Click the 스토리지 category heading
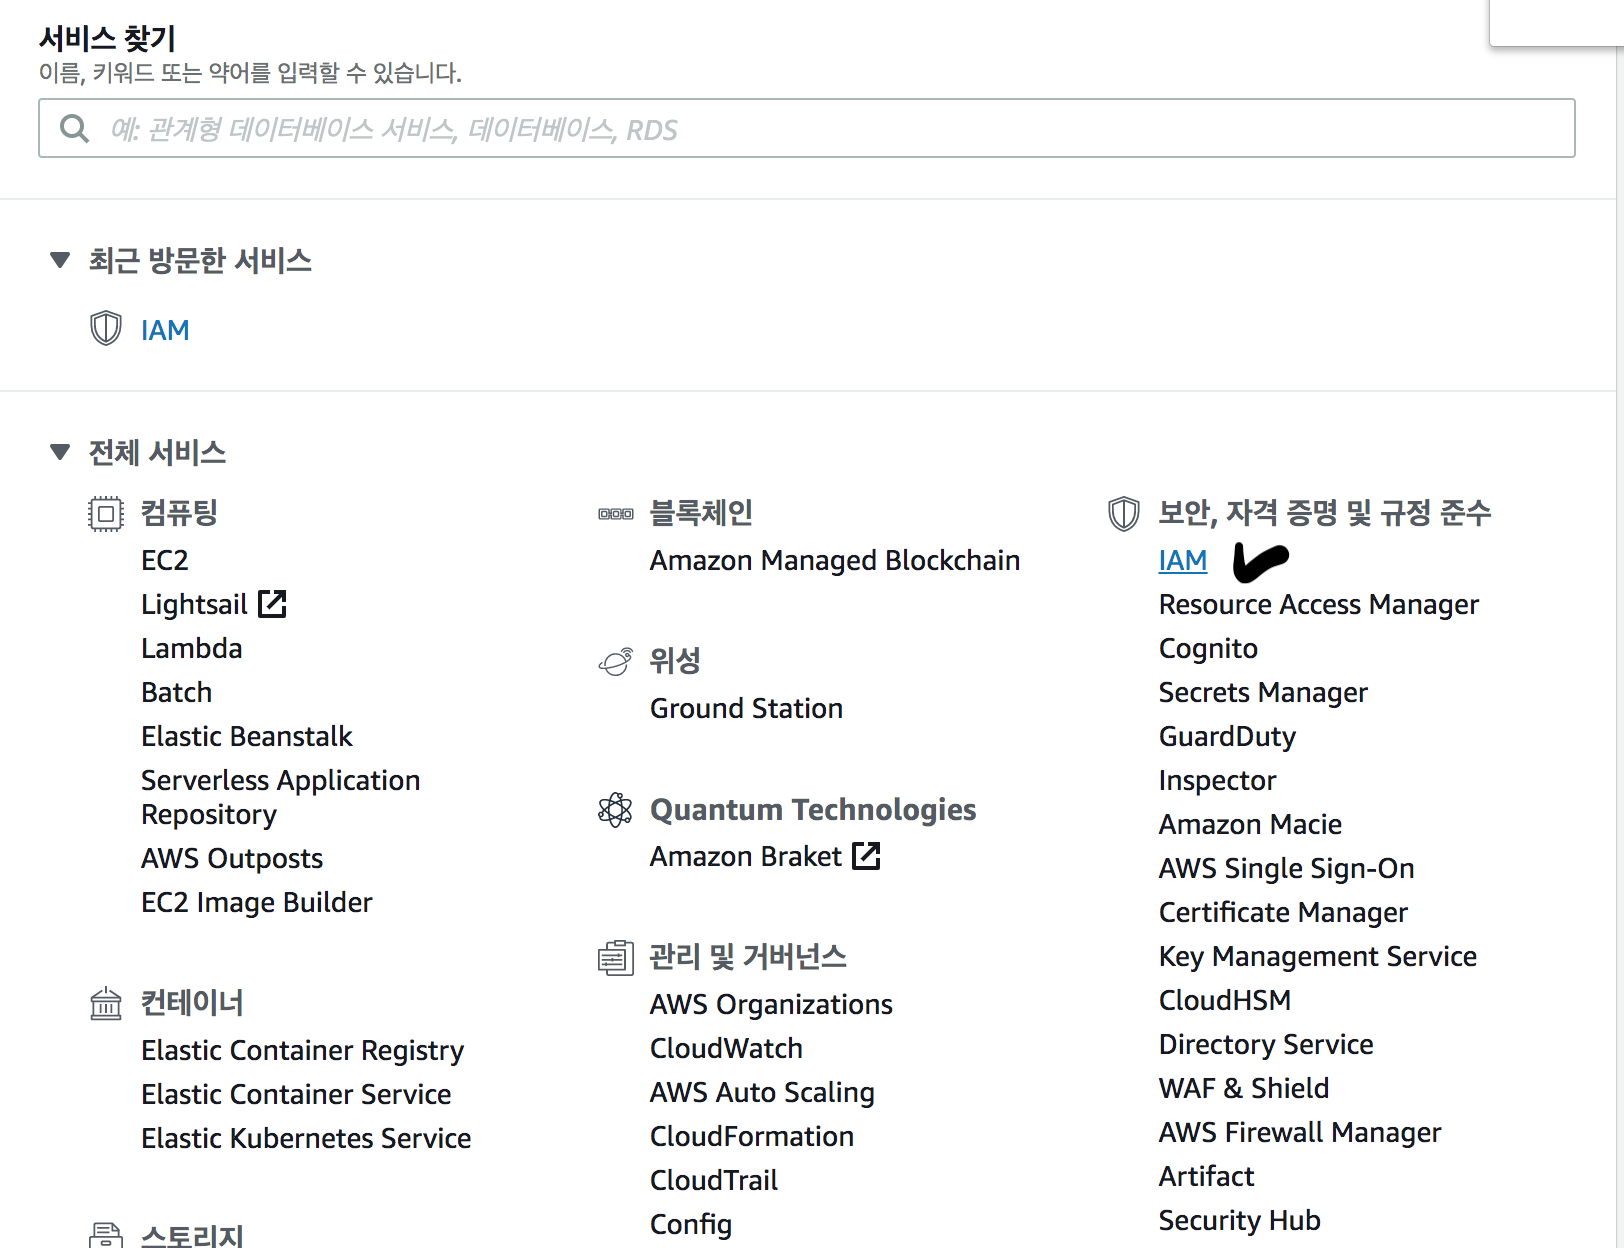The image size is (1624, 1248). pyautogui.click(x=192, y=1236)
